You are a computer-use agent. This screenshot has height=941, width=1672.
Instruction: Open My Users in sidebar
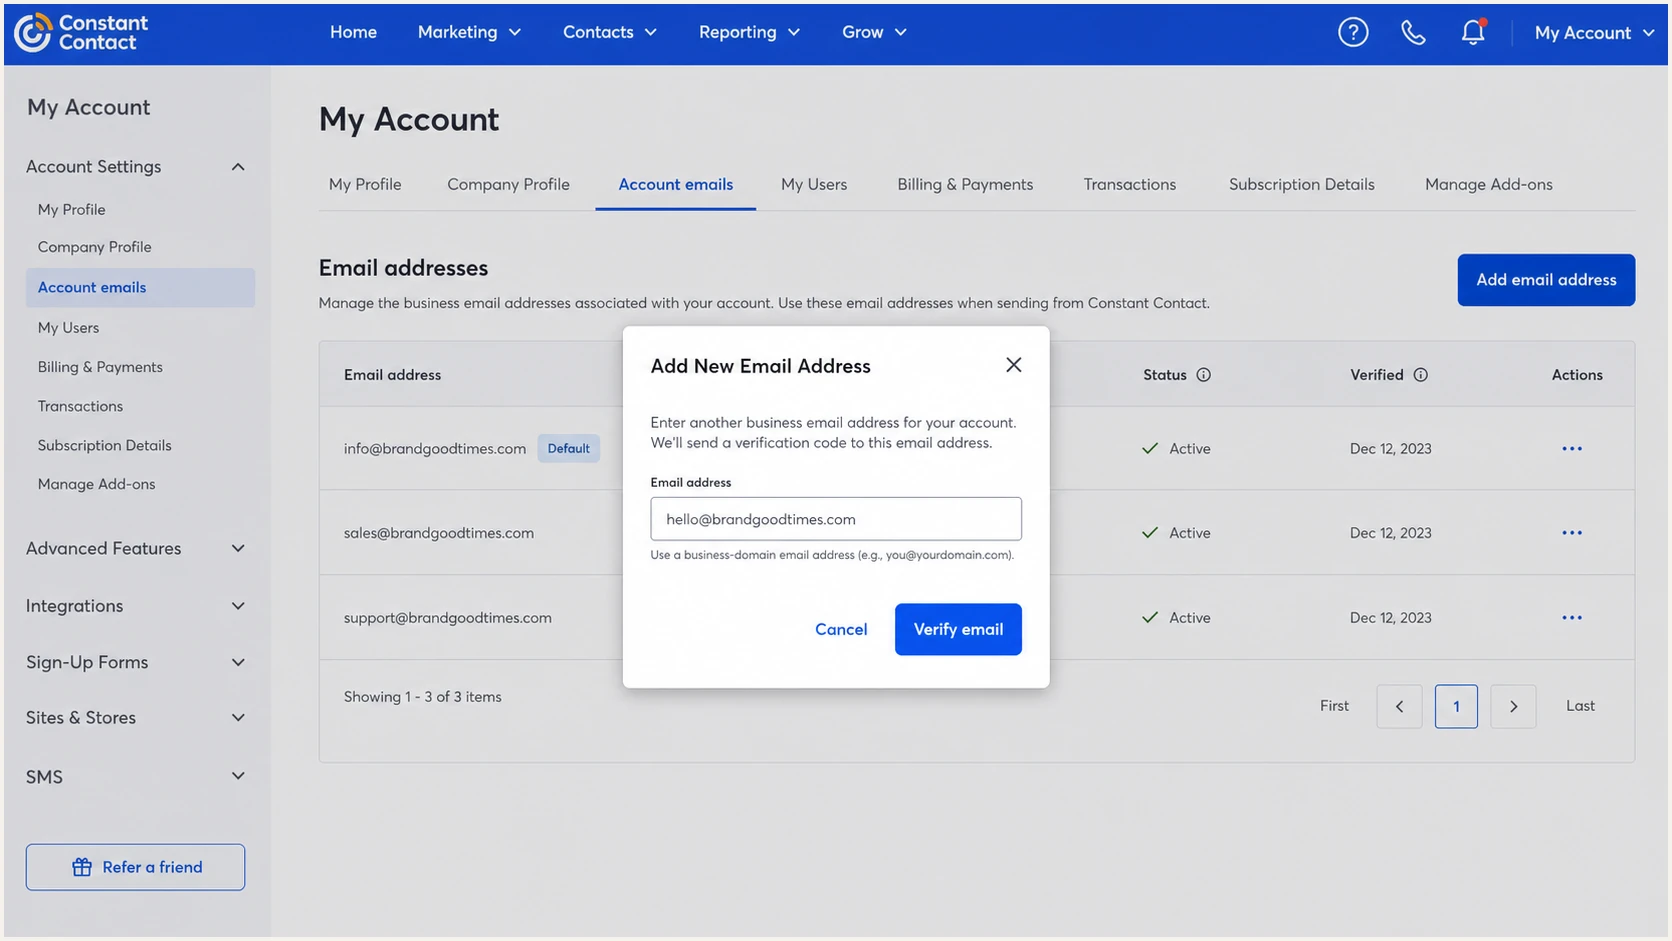[x=68, y=327]
